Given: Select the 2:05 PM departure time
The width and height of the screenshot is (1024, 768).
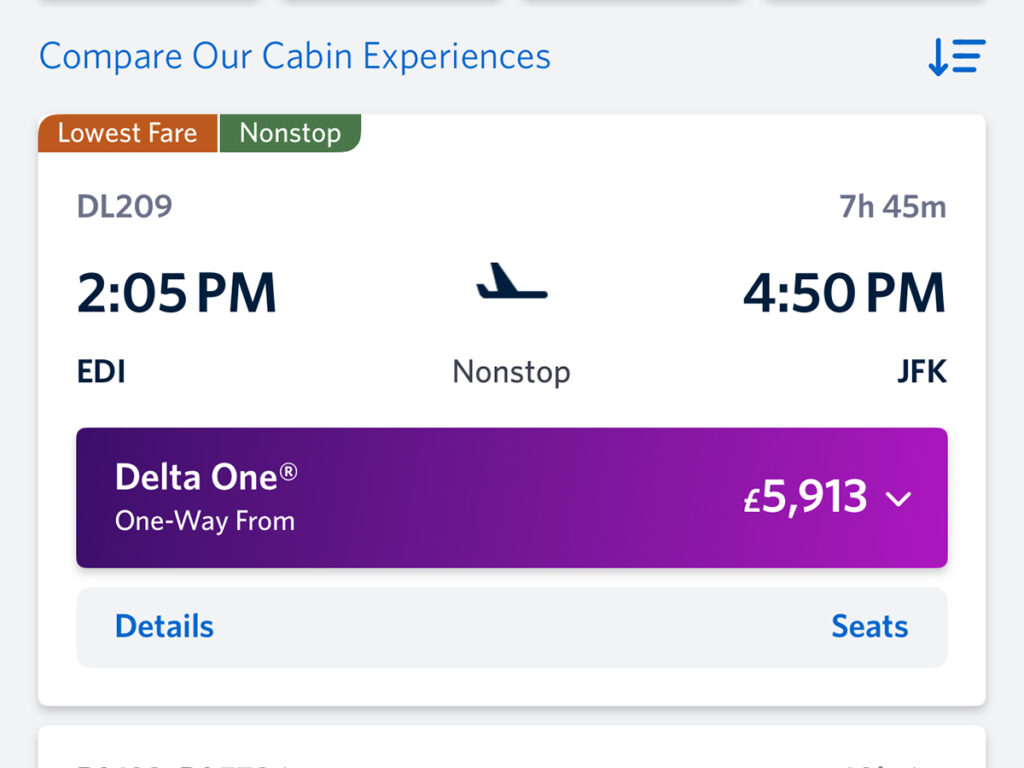Looking at the screenshot, I should tap(176, 293).
